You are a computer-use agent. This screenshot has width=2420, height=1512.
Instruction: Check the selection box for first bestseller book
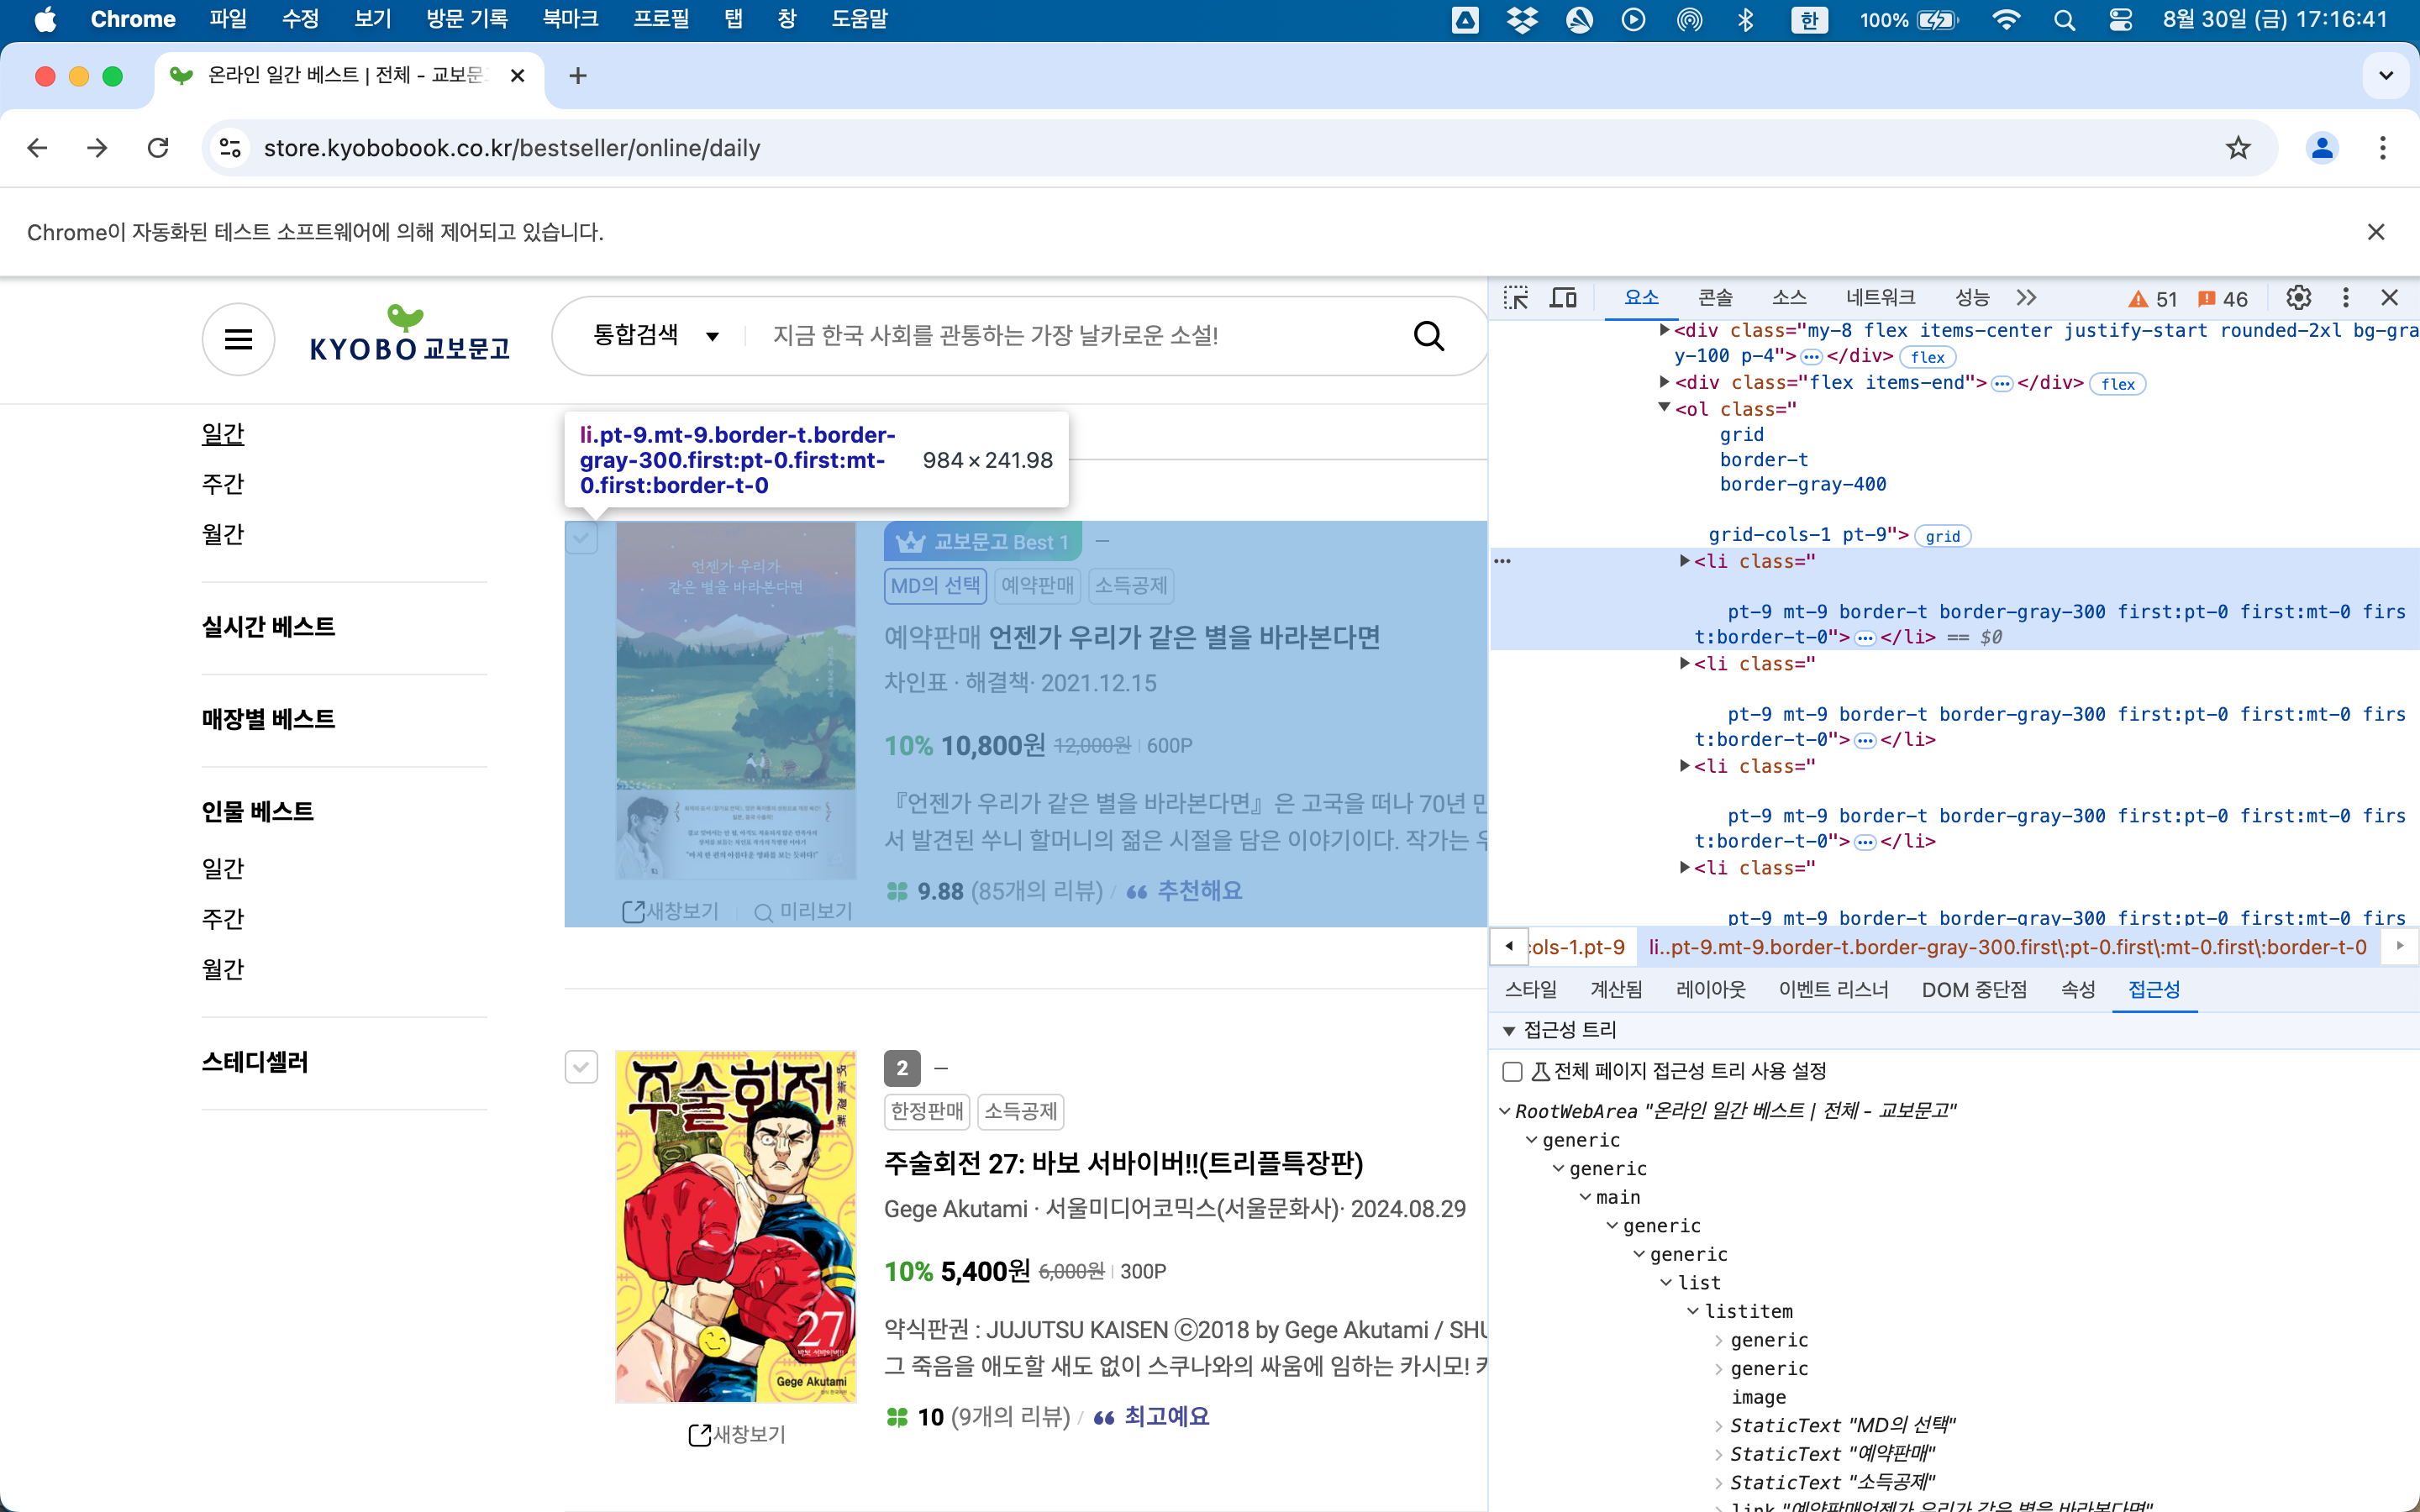[581, 538]
